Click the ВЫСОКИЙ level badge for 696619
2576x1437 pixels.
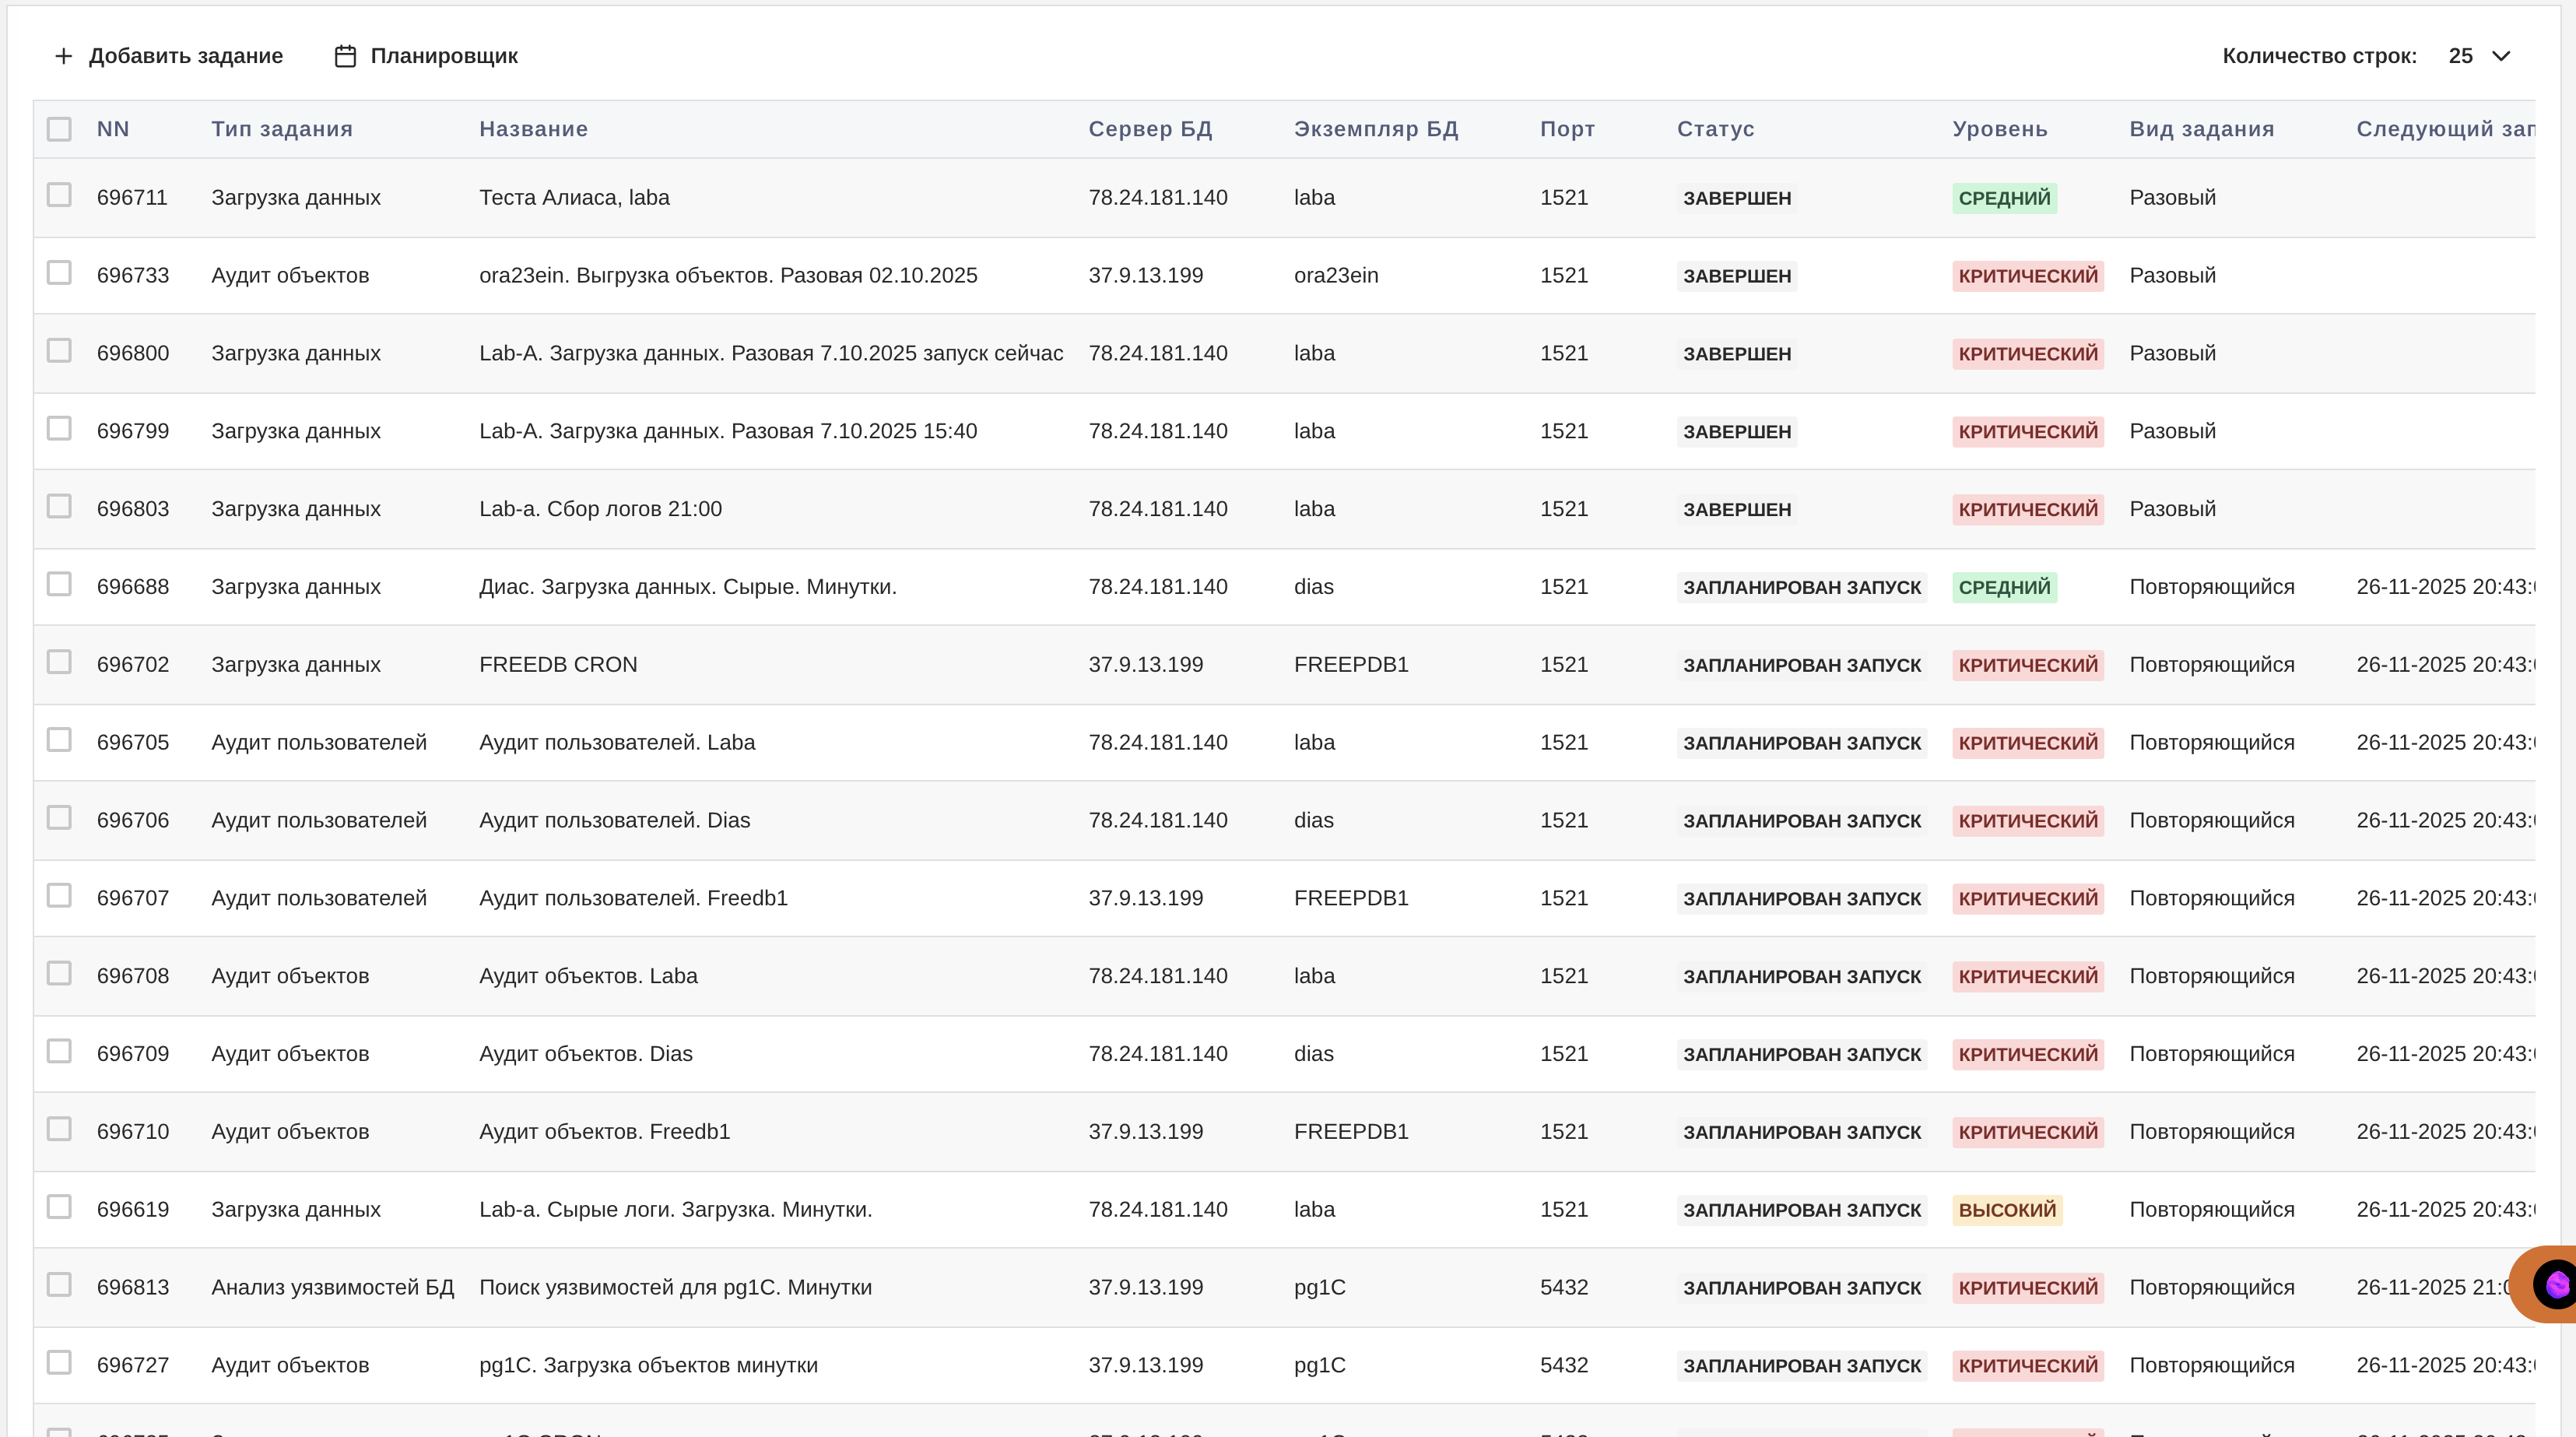pyautogui.click(x=2006, y=1210)
